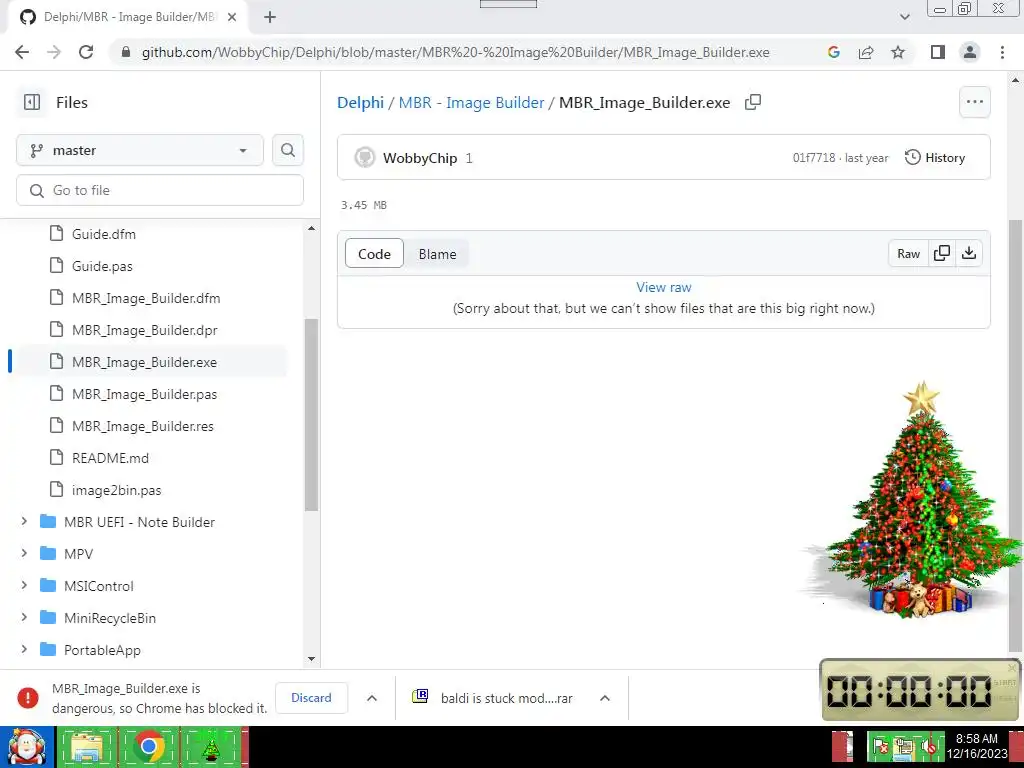Search files with the magnifier button

pyautogui.click(x=288, y=150)
